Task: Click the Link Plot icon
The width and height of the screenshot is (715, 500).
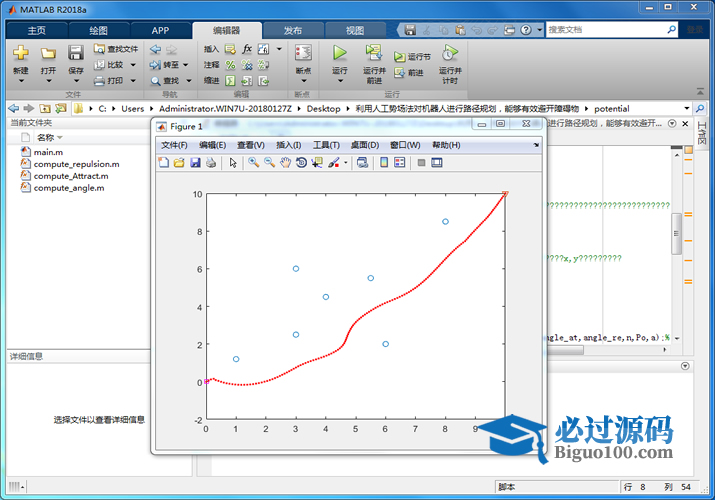Action: [x=363, y=162]
